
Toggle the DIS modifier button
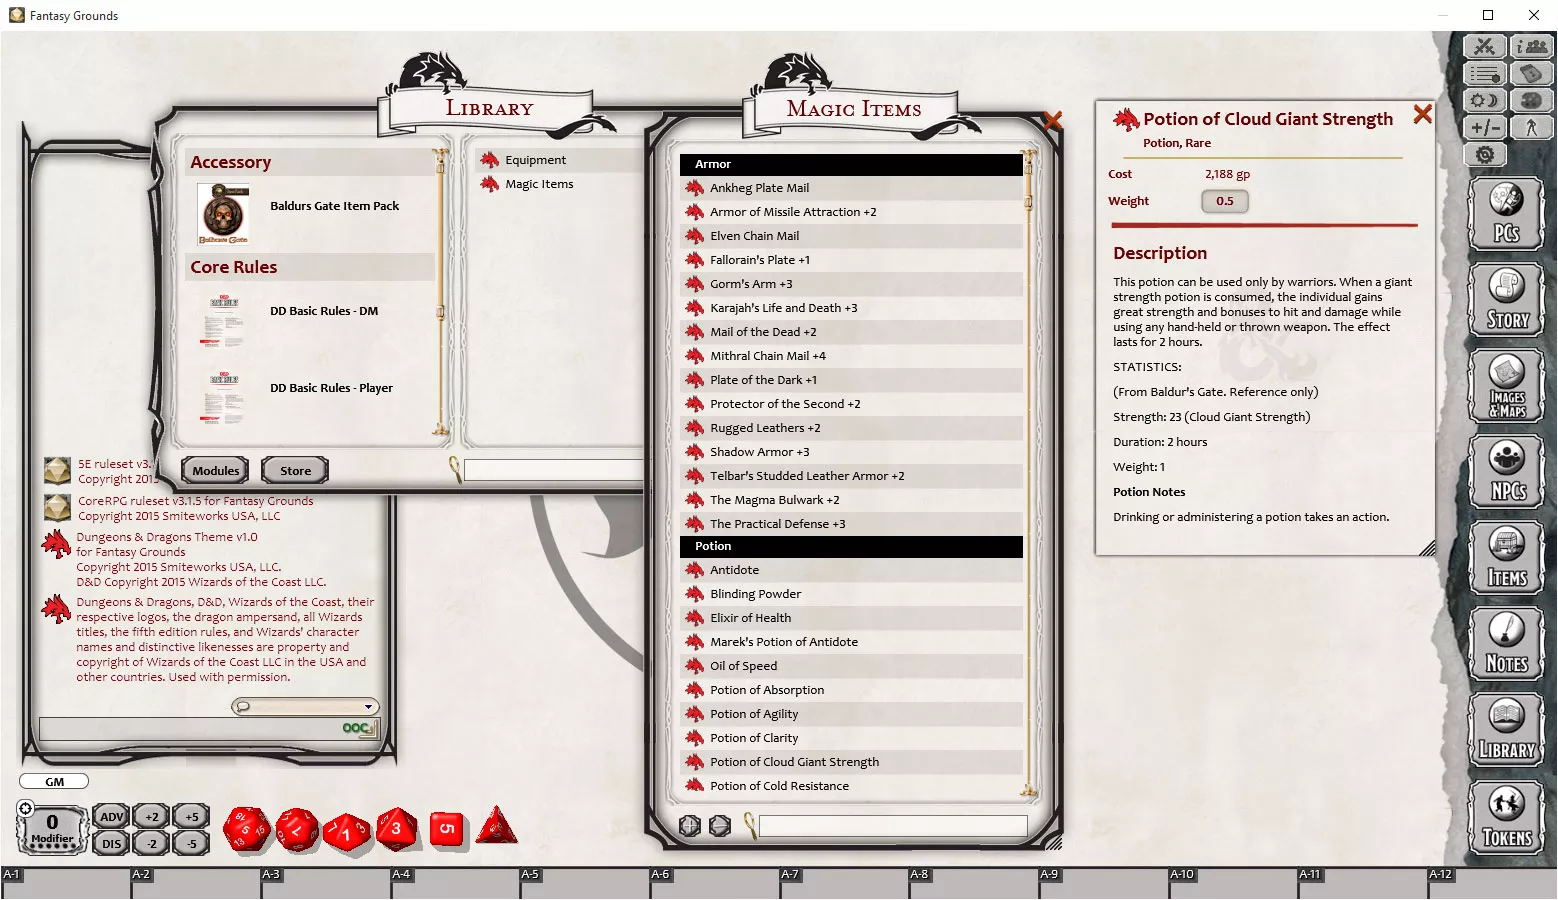(111, 844)
